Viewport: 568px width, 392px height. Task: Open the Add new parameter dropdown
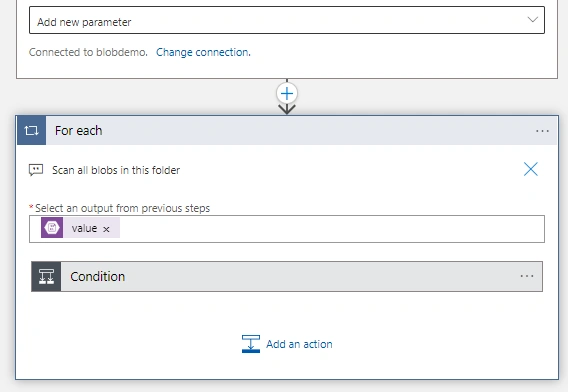click(287, 20)
